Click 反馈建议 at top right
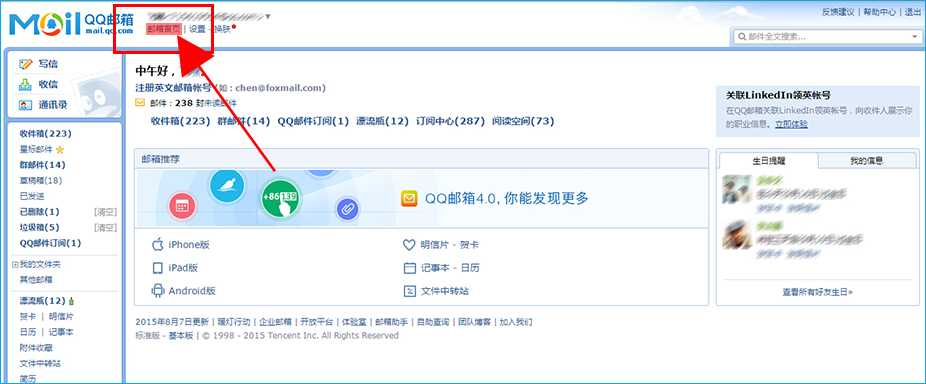The image size is (926, 384). point(838,12)
